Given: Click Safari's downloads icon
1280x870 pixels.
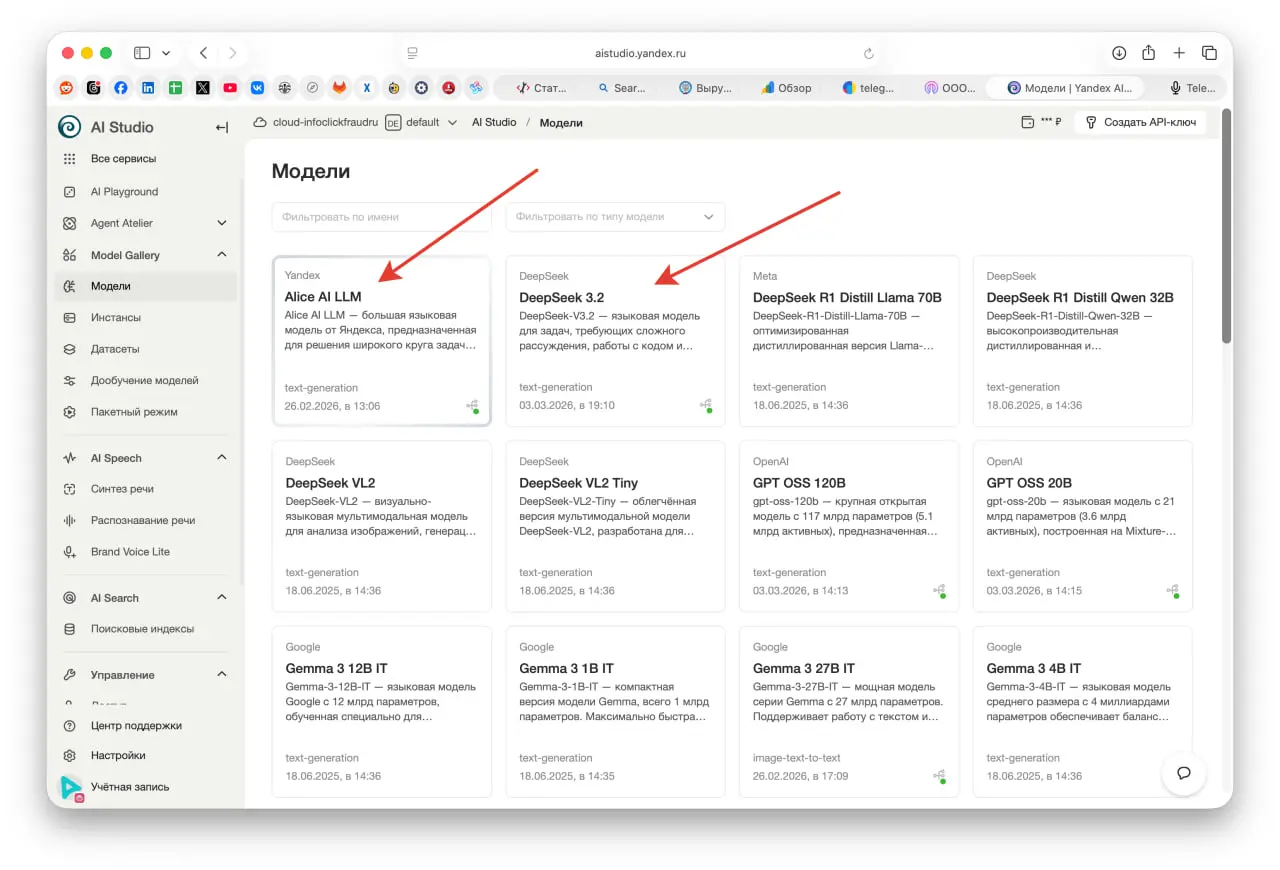Looking at the screenshot, I should (1119, 53).
